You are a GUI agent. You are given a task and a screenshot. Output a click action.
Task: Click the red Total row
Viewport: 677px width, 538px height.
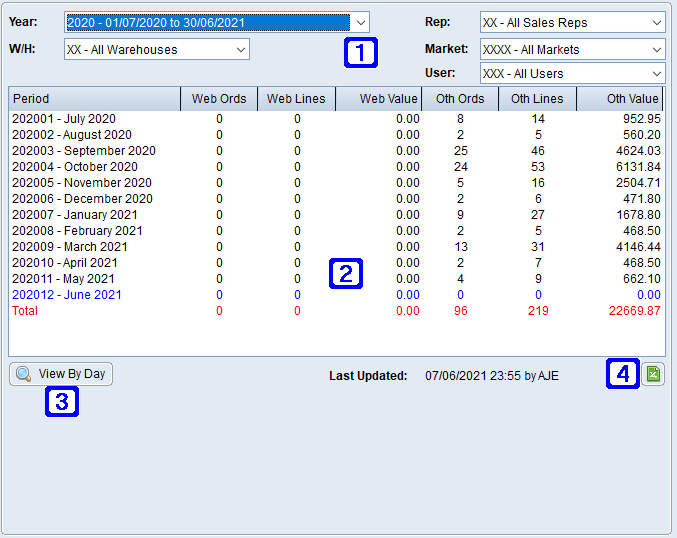28,311
